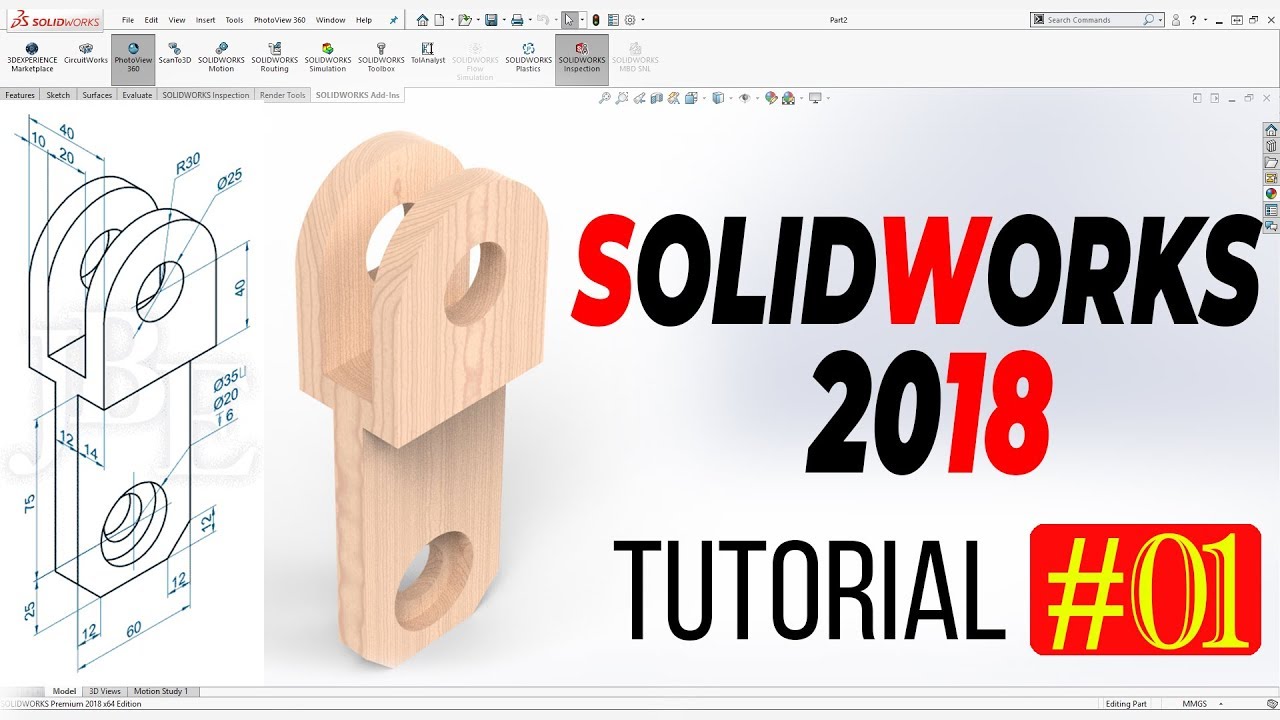1280x720 pixels.
Task: Open the File Properties icon
Action: 613,20
